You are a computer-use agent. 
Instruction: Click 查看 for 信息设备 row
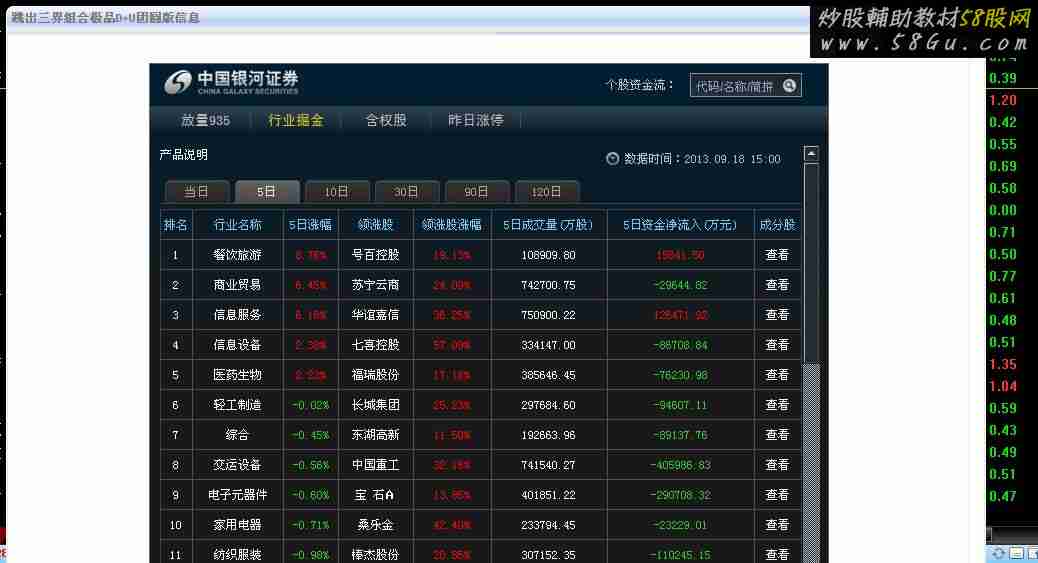point(777,345)
